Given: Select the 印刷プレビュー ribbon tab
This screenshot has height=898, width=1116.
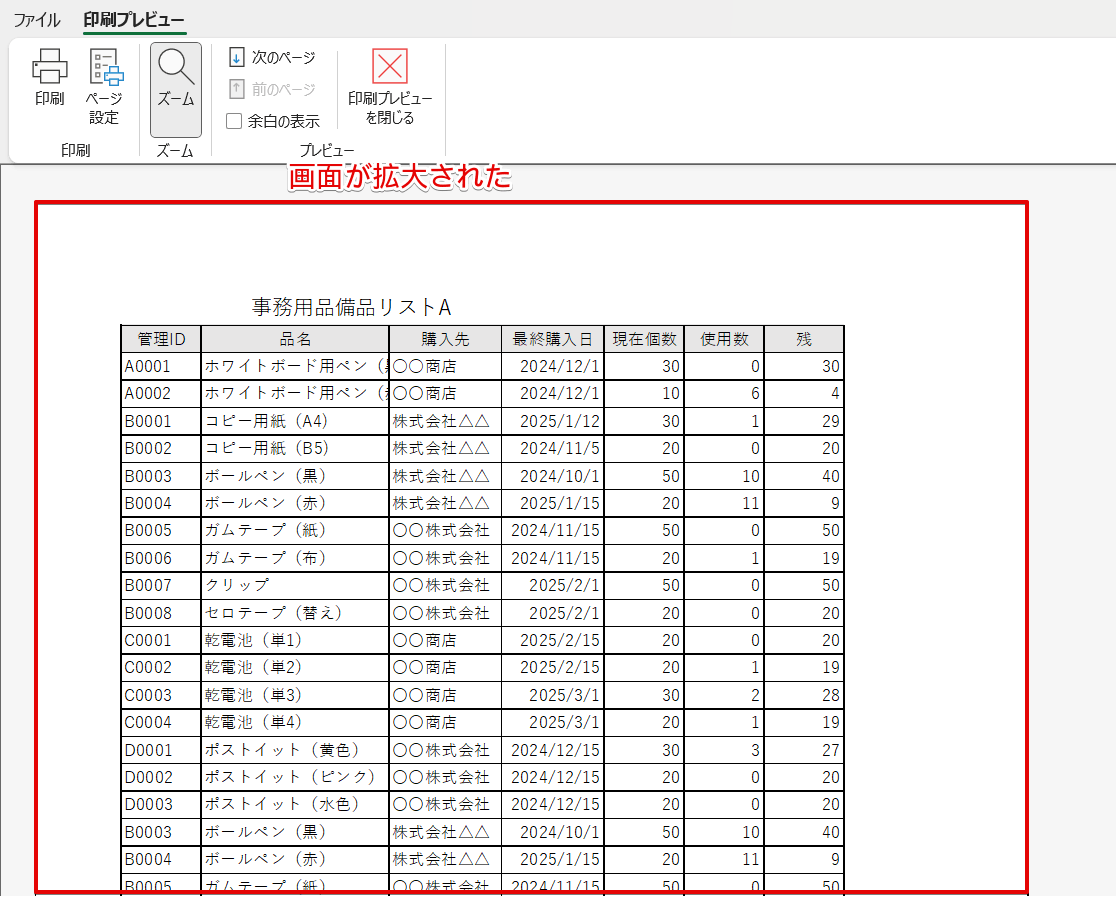Looking at the screenshot, I should coord(134,20).
